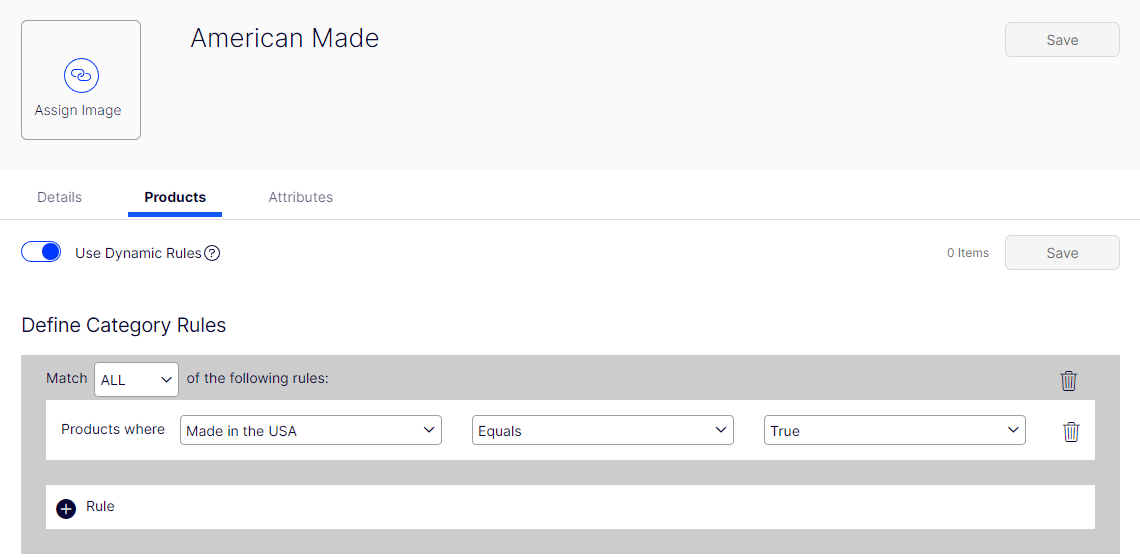Click the Define Category Rules heading
This screenshot has height=558, width=1140.
point(124,325)
